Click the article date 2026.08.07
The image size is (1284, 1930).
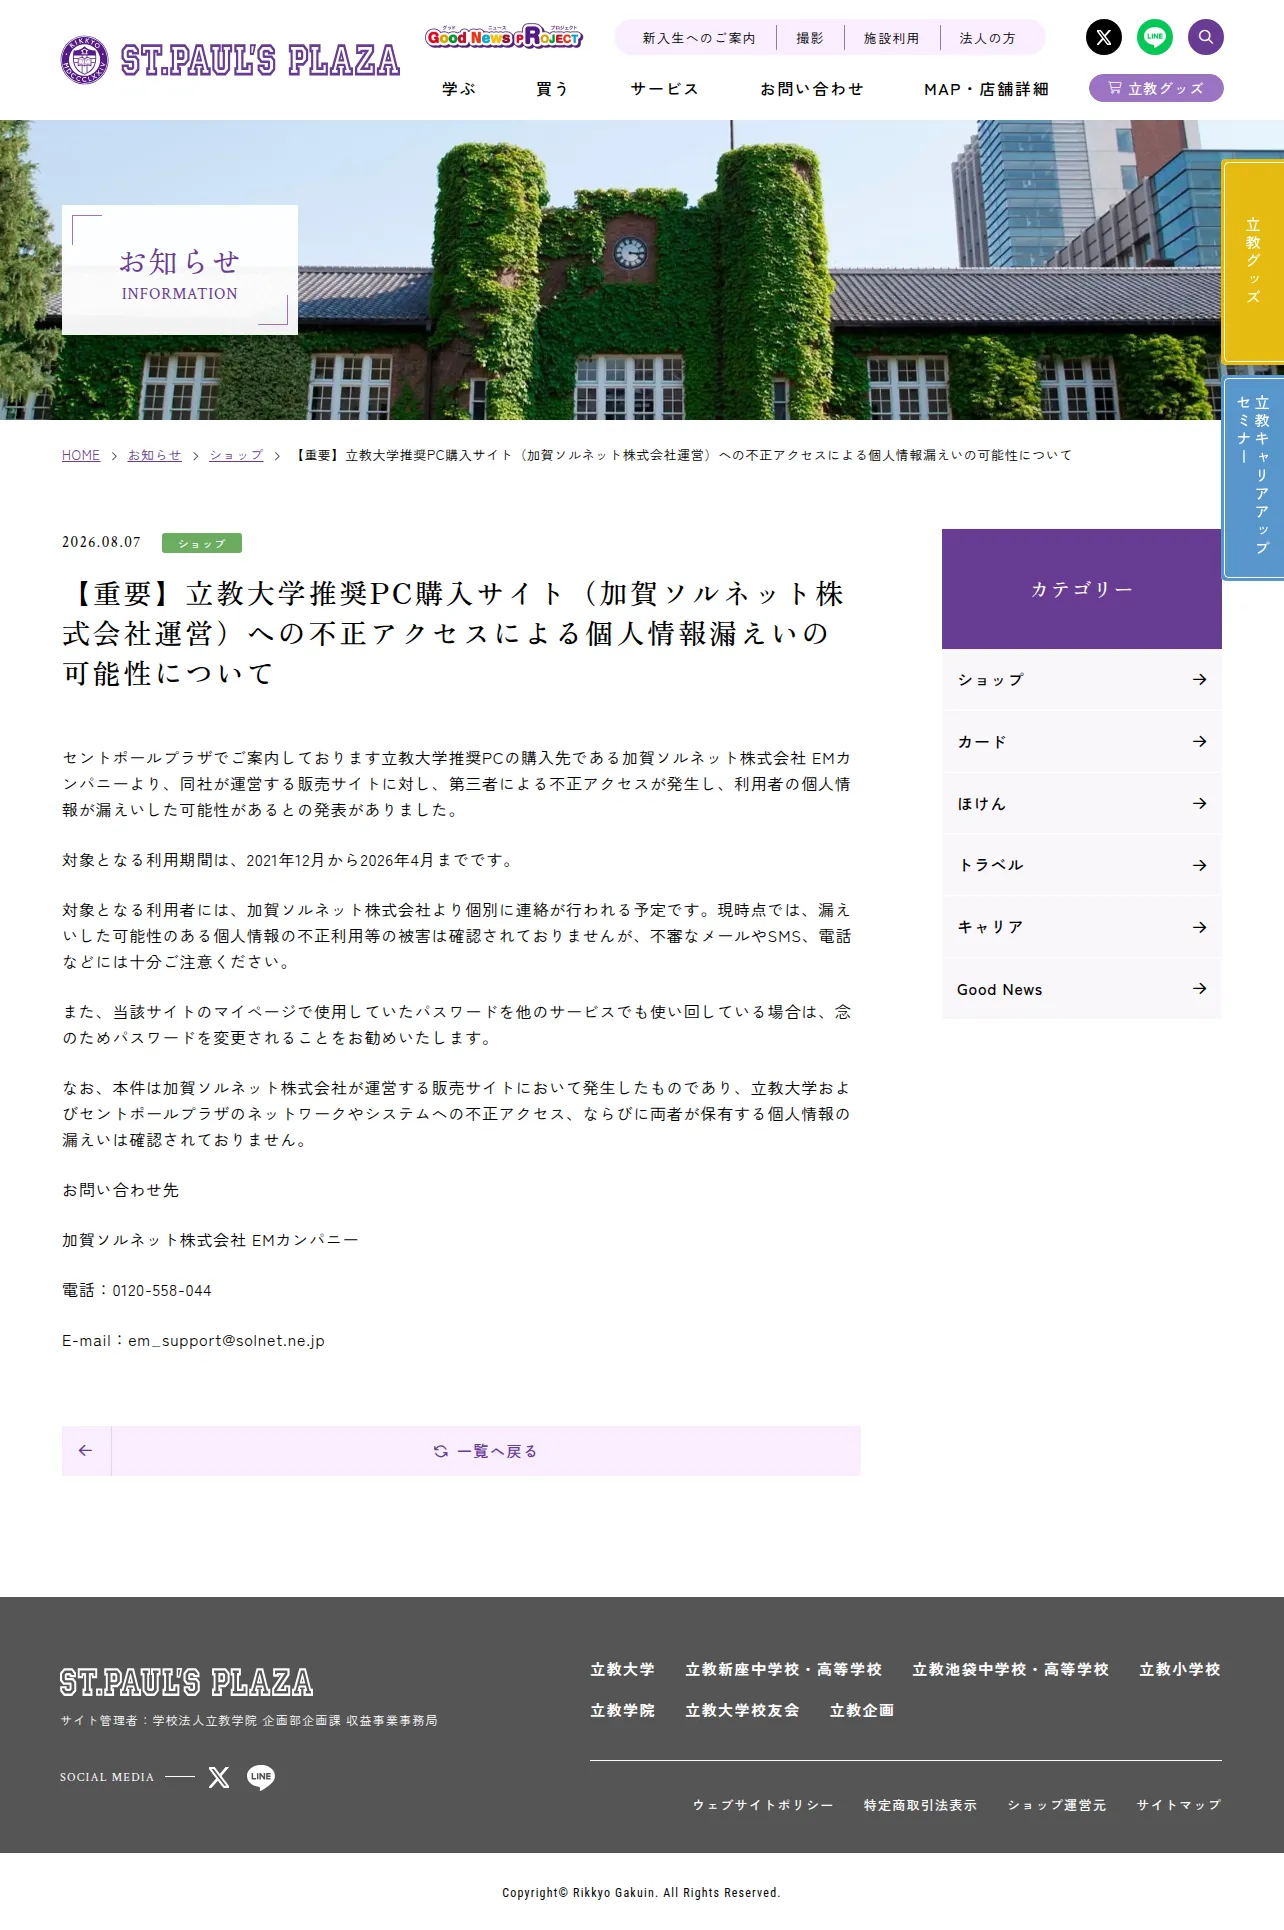point(102,543)
